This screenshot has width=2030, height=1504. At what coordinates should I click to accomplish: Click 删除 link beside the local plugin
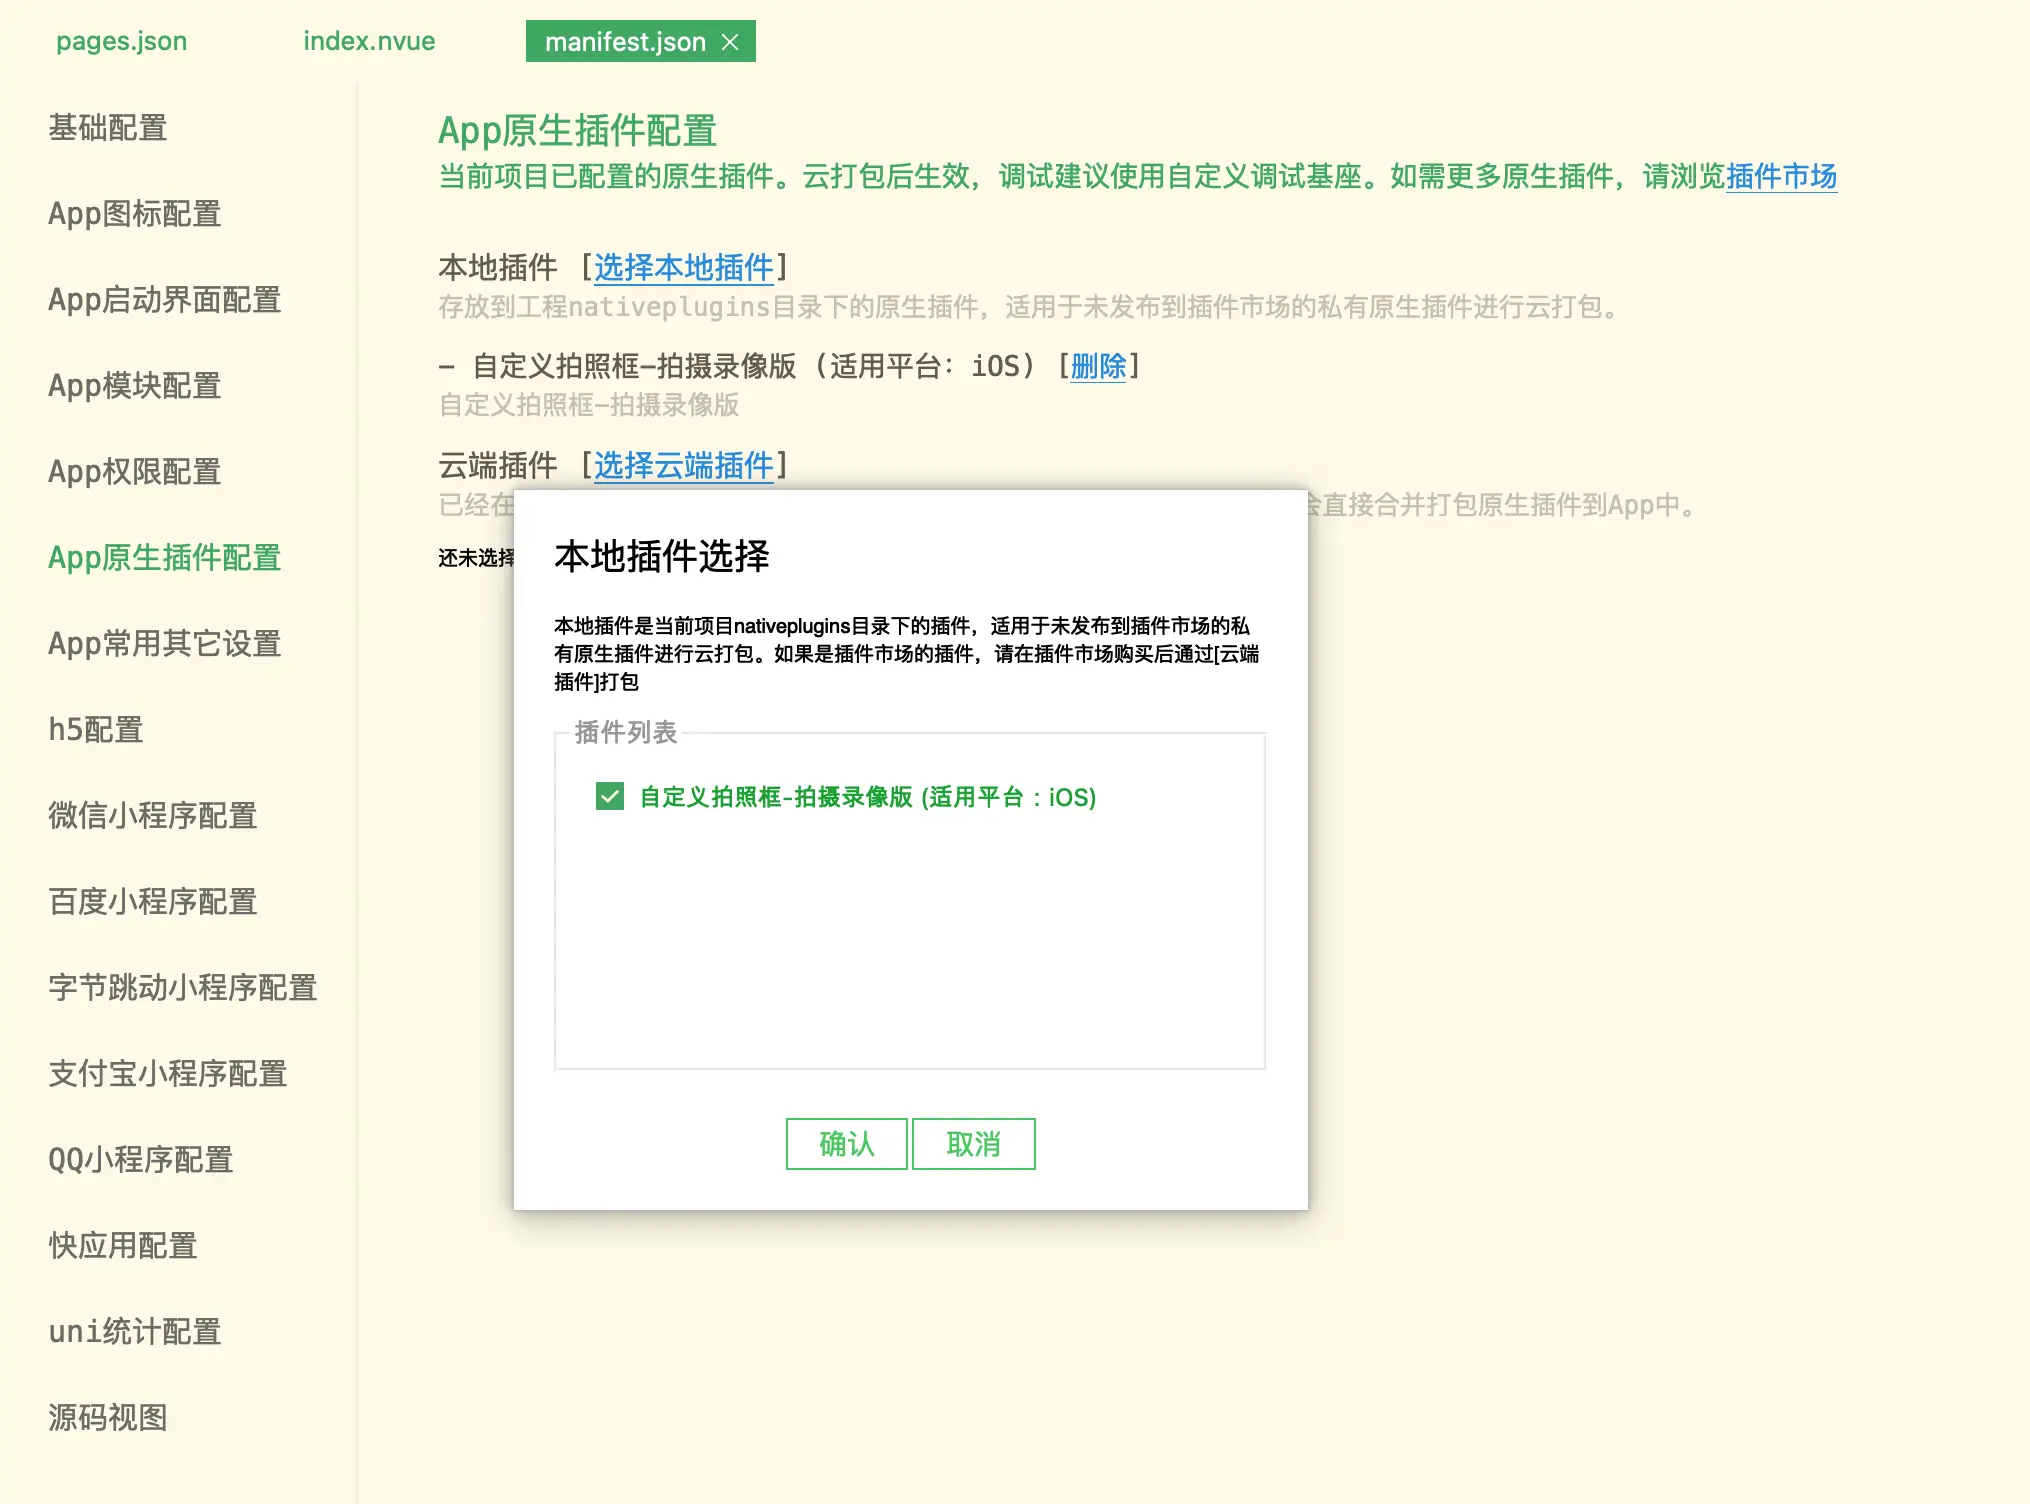[x=1098, y=366]
